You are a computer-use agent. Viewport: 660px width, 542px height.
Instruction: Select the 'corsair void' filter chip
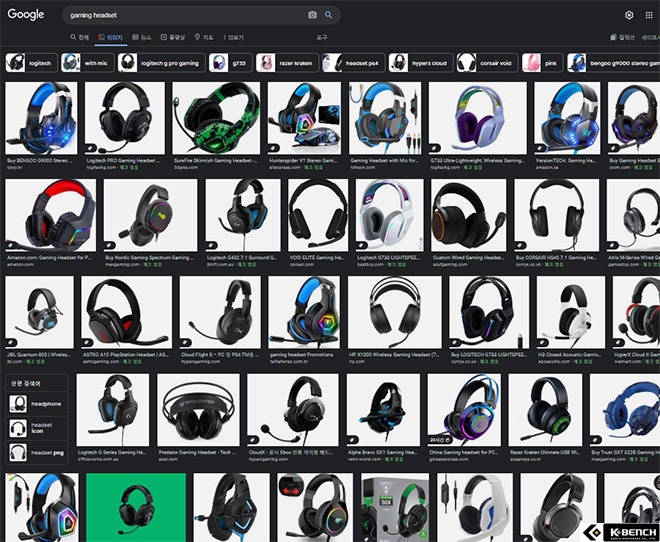(487, 63)
